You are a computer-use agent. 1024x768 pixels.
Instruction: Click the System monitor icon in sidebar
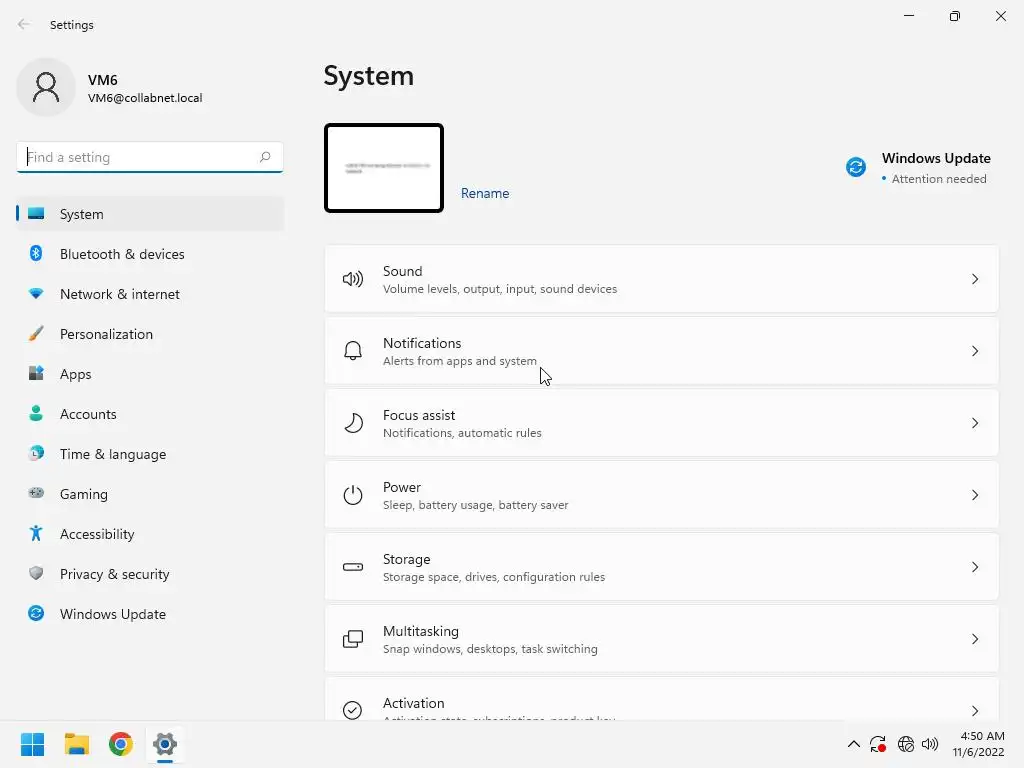point(36,214)
